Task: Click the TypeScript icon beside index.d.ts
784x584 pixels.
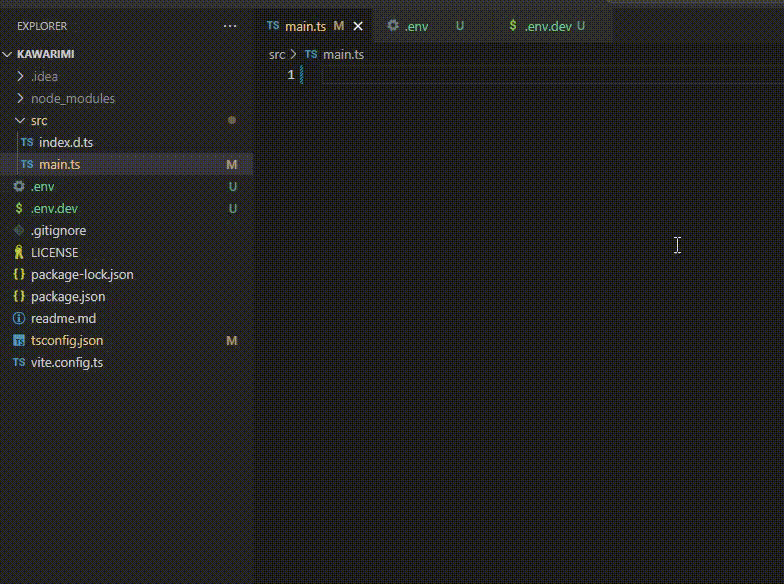Action: (27, 142)
